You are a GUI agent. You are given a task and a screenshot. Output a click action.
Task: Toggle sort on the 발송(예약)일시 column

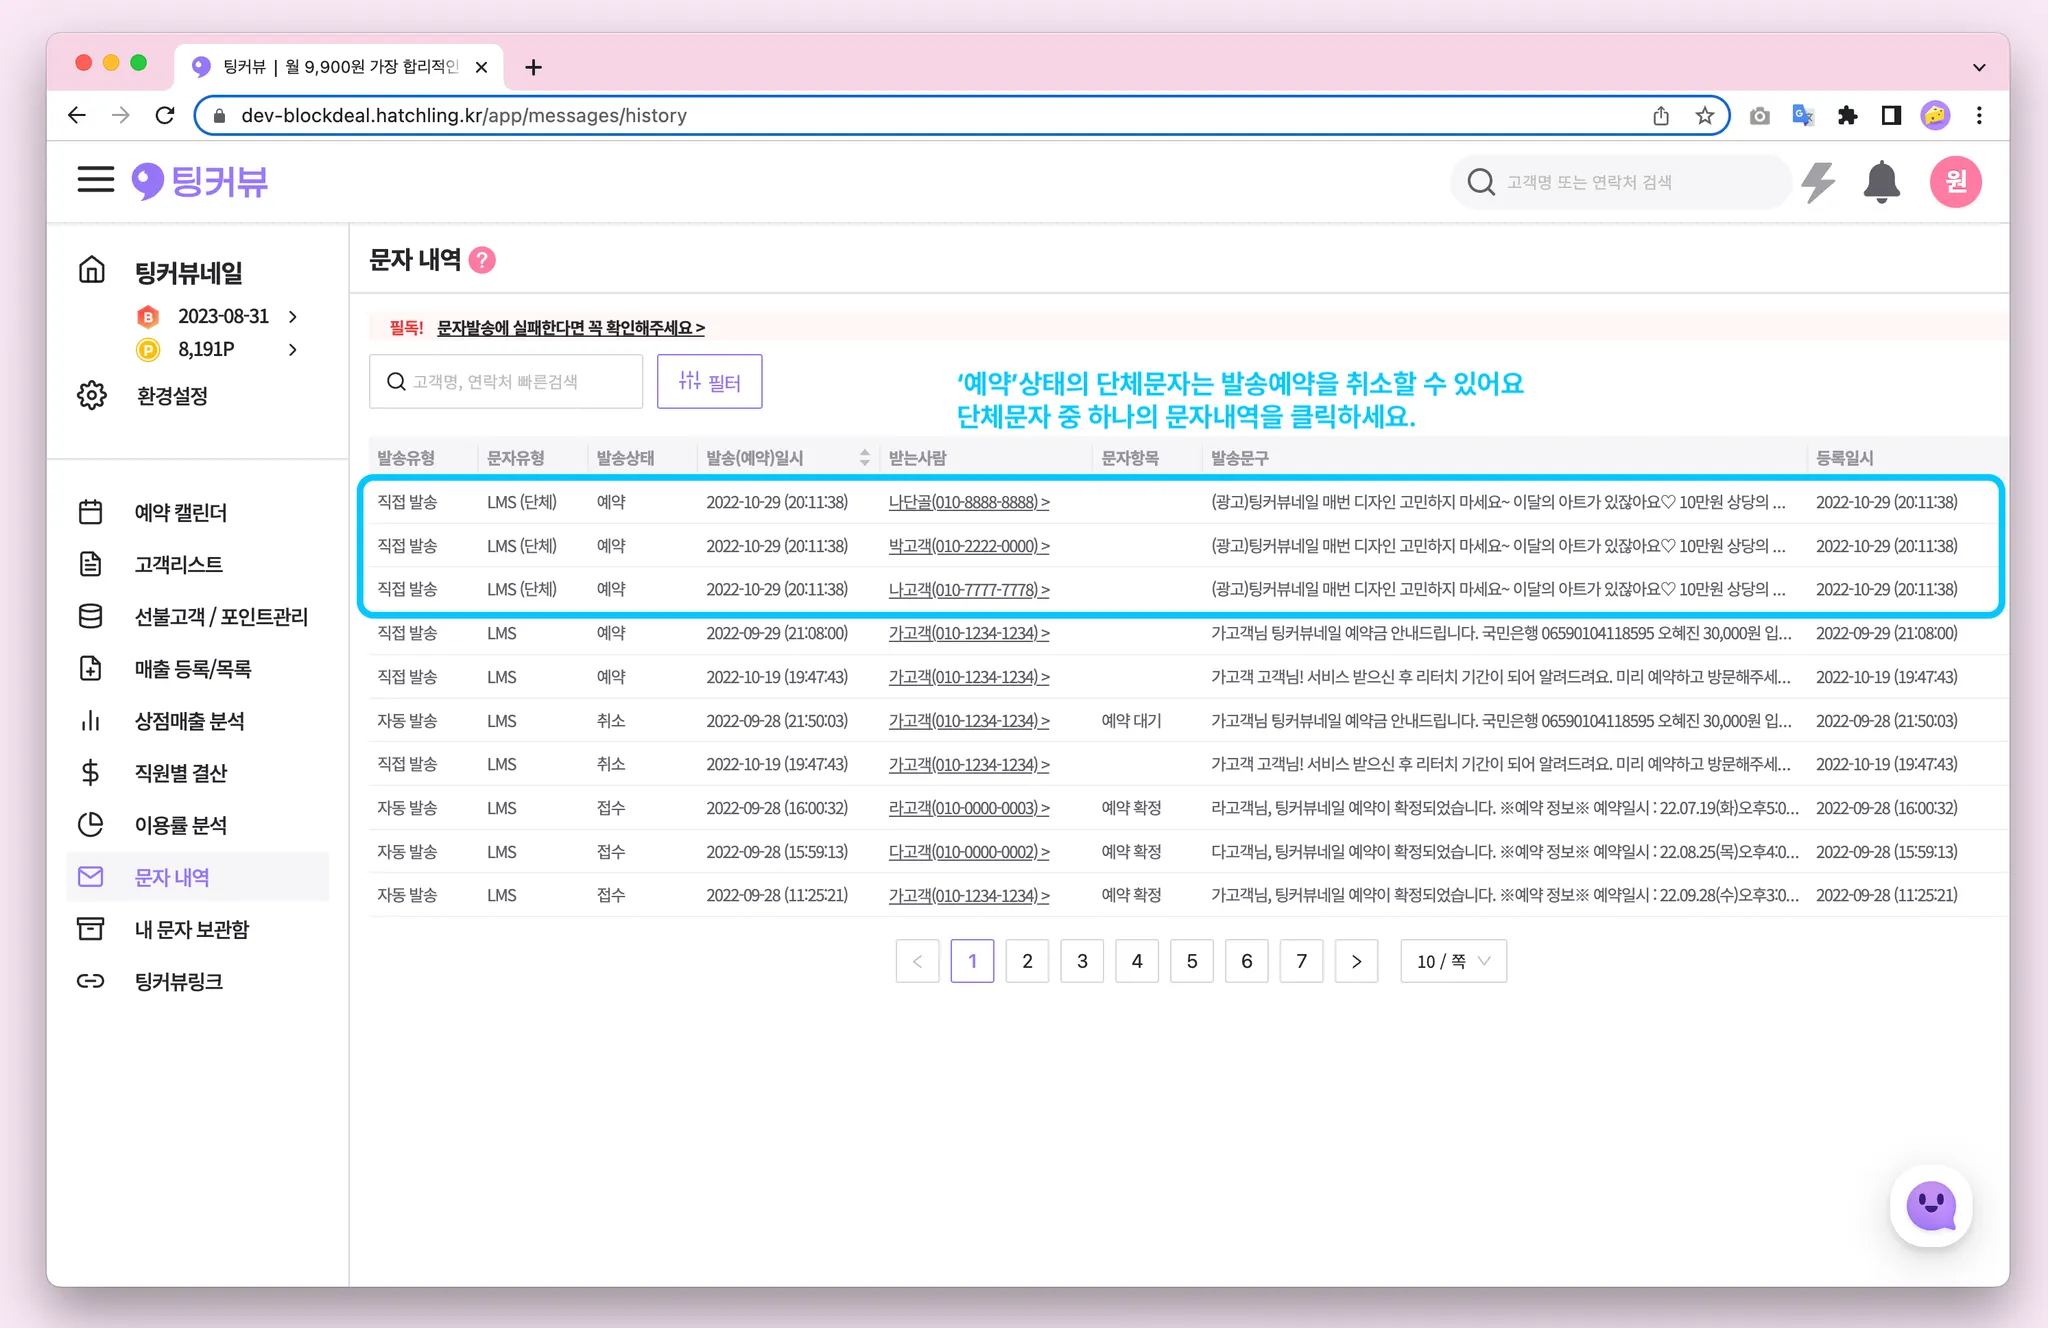click(864, 458)
